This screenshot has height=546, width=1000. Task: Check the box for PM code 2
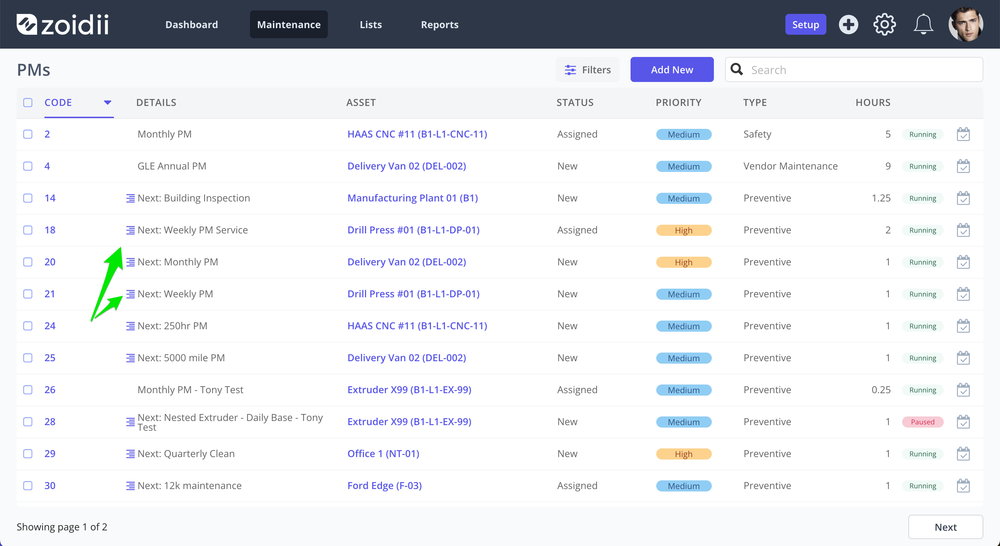[x=27, y=134]
